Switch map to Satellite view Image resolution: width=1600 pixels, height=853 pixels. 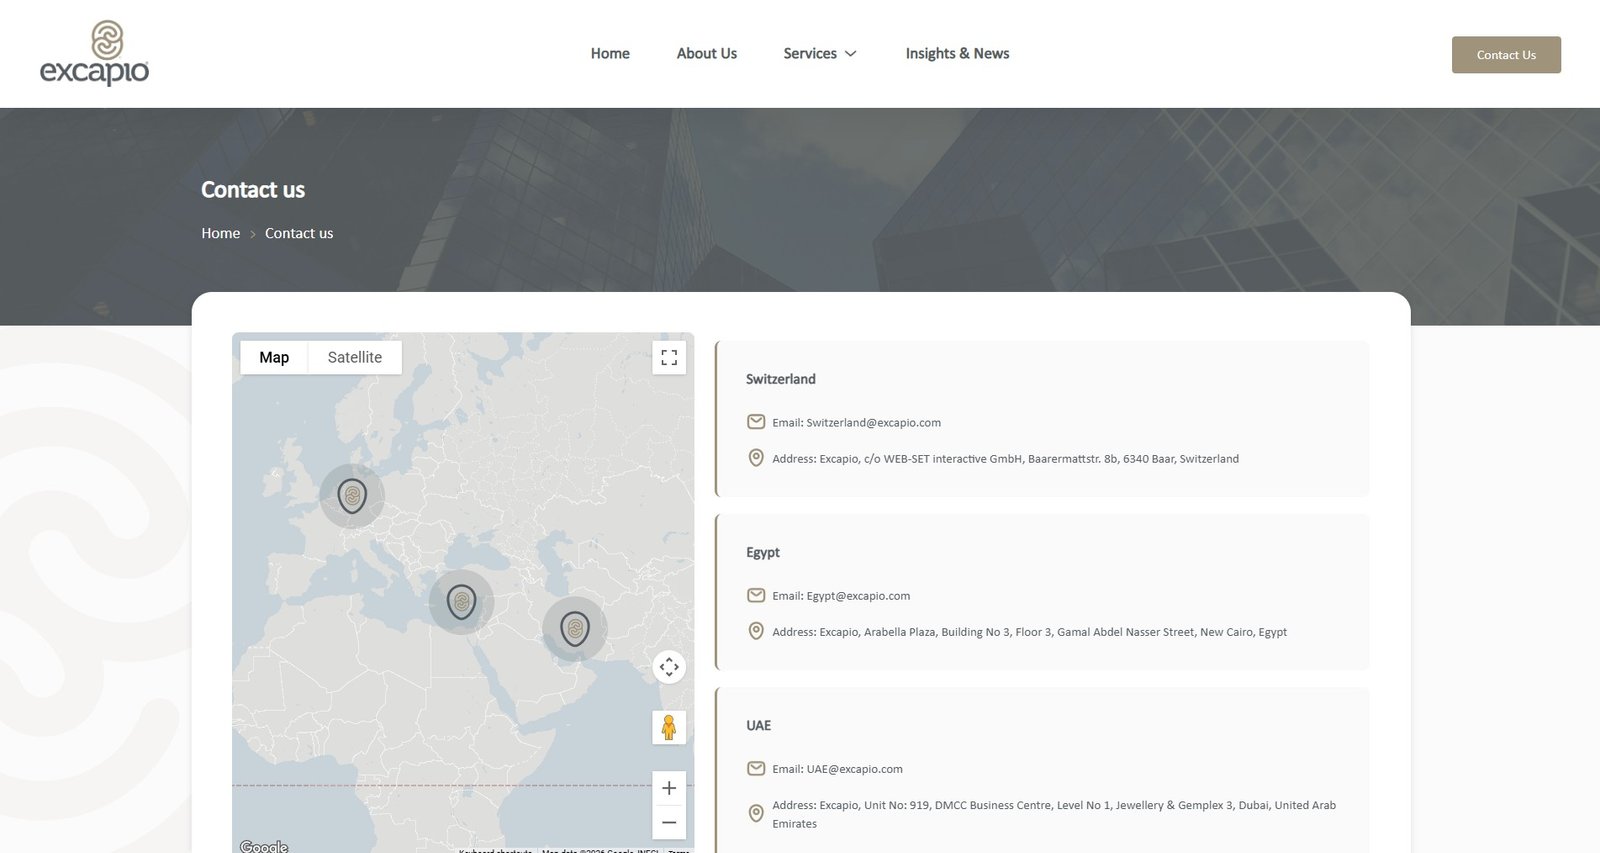354,357
